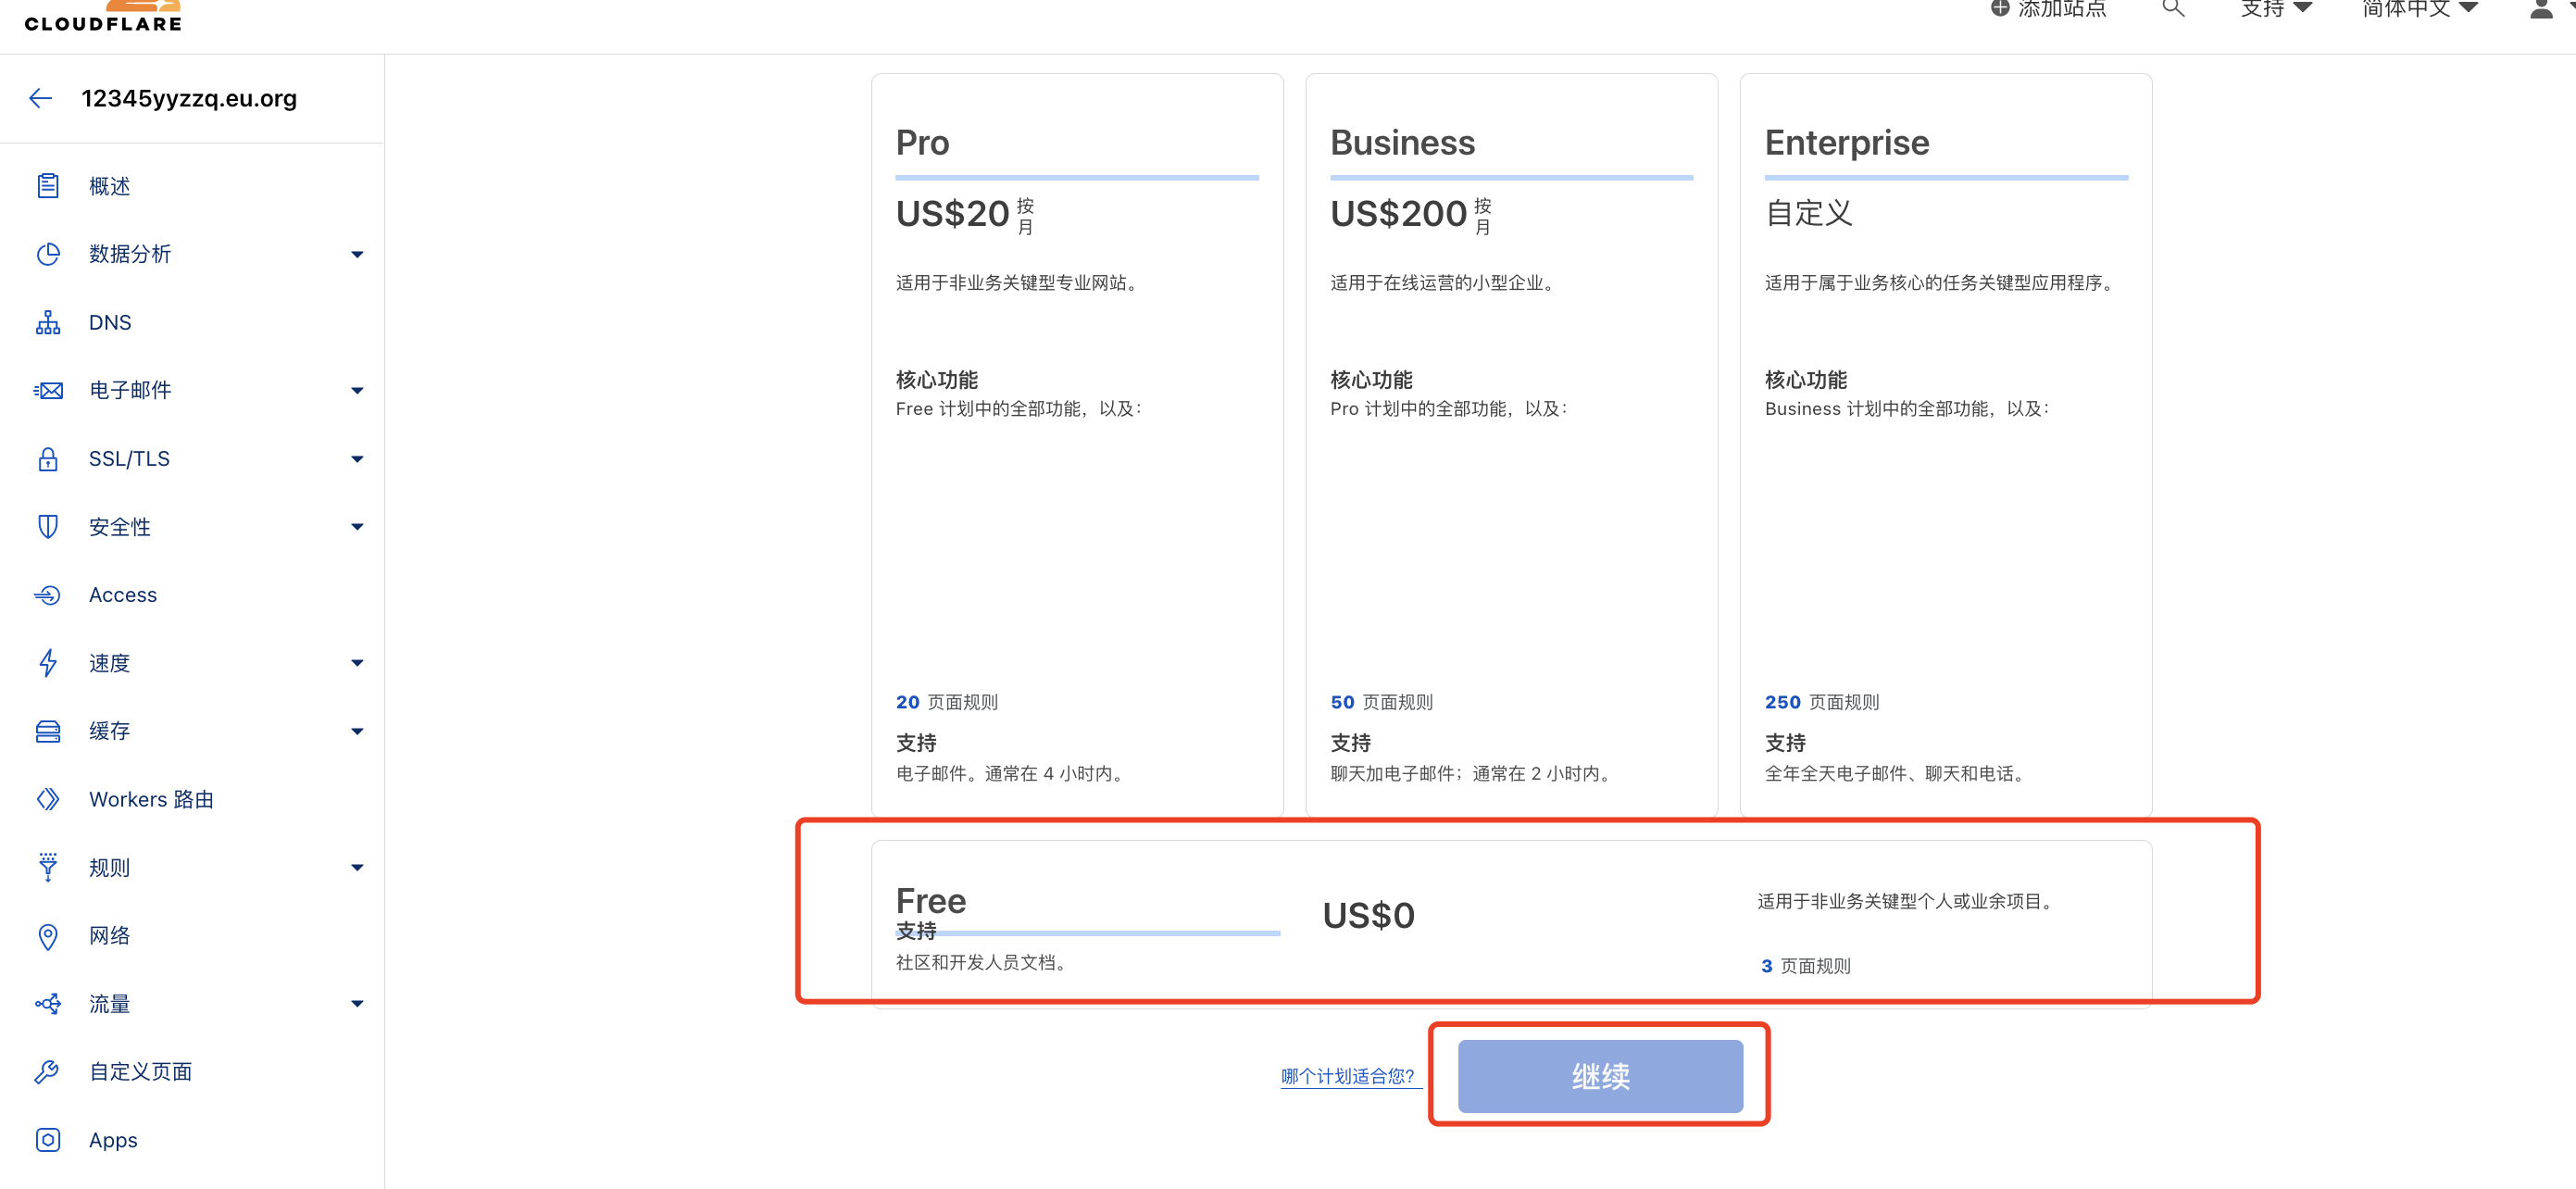2576x1189 pixels.
Task: Click the SSL/TLS padlock icon
Action: (x=47, y=459)
